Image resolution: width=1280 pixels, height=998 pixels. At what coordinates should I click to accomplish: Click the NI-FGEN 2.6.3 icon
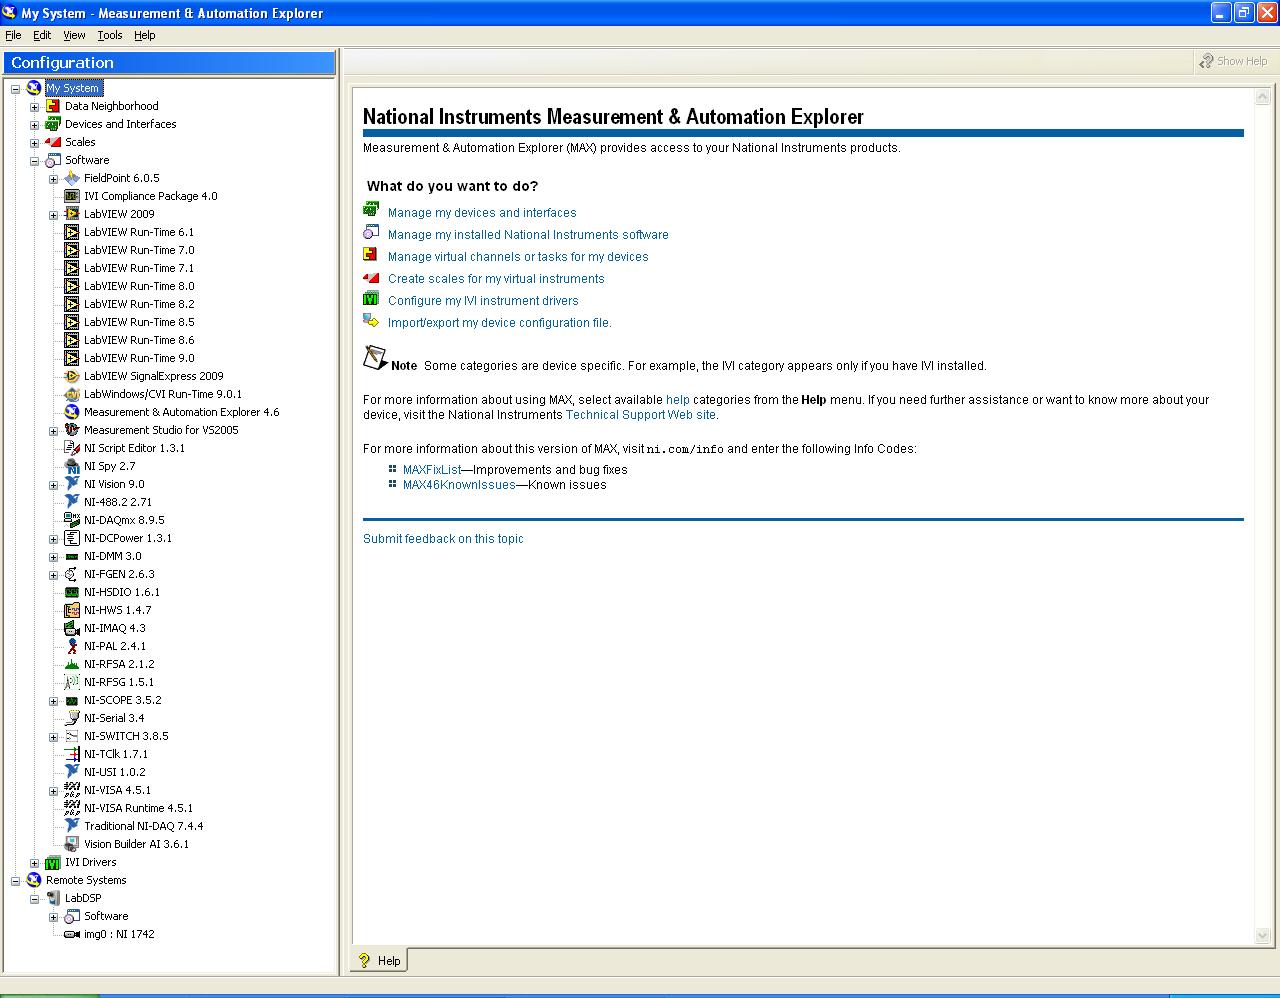[72, 574]
